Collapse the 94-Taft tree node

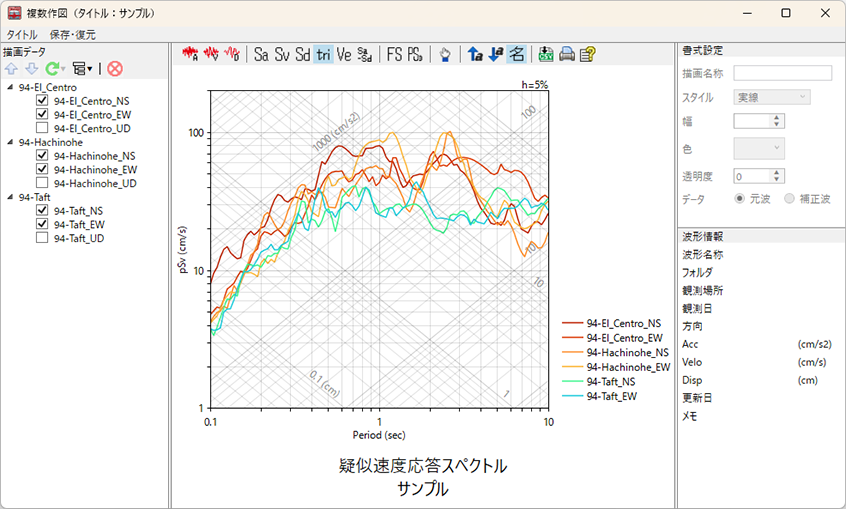pos(10,197)
